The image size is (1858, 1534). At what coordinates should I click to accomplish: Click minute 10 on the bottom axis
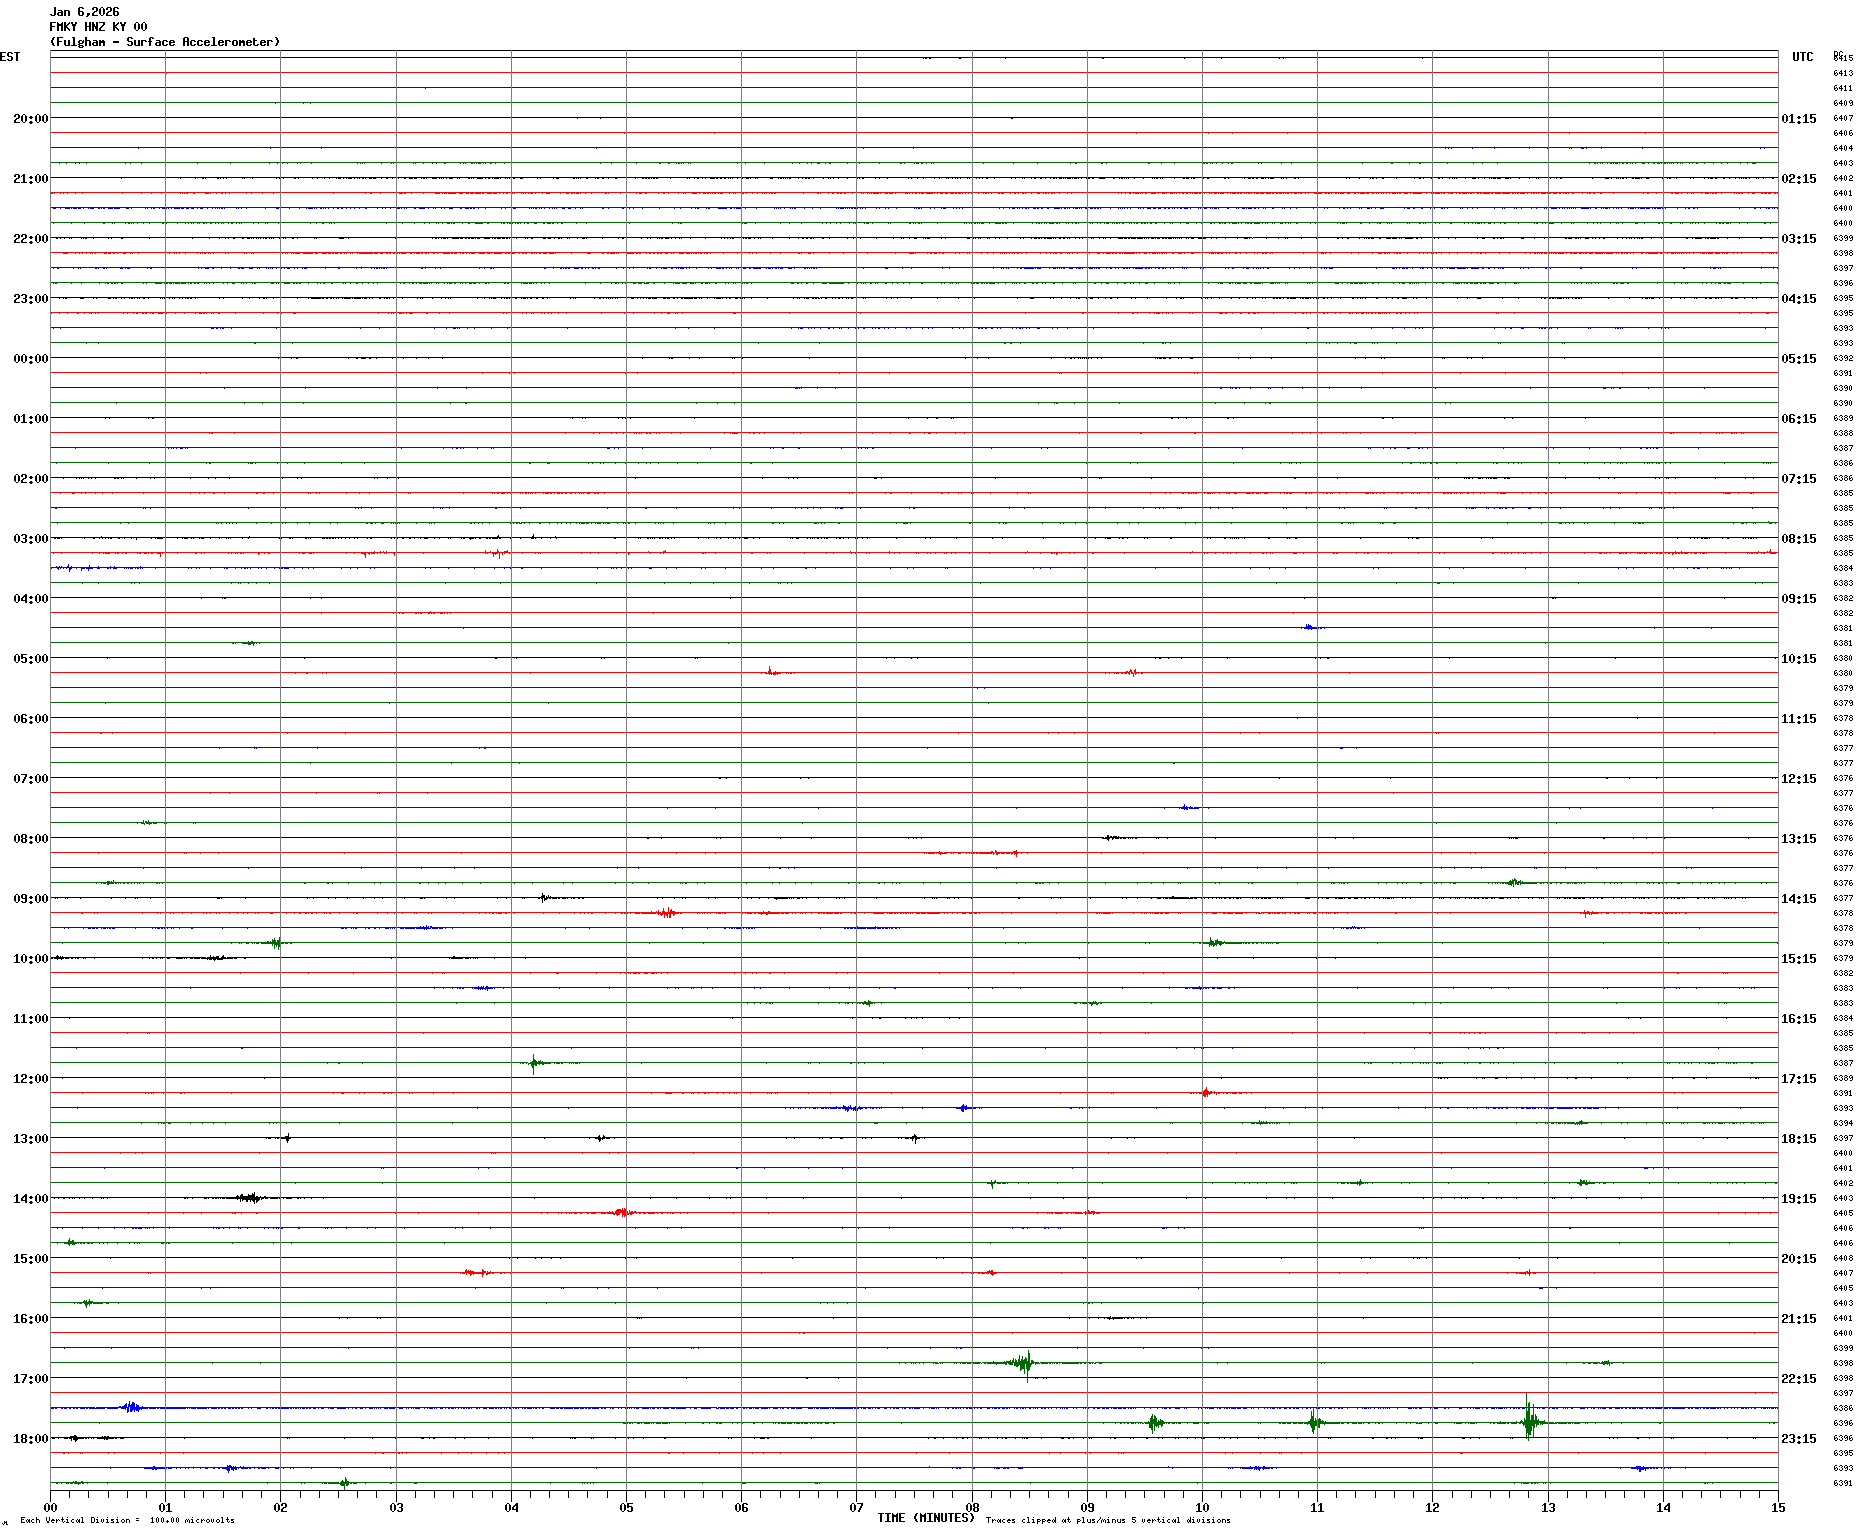coord(1202,1508)
